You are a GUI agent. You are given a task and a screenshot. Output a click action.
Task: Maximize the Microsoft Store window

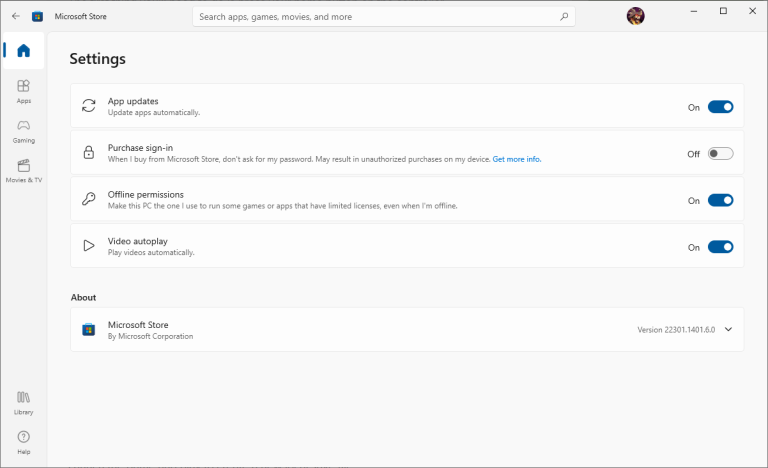coord(723,11)
